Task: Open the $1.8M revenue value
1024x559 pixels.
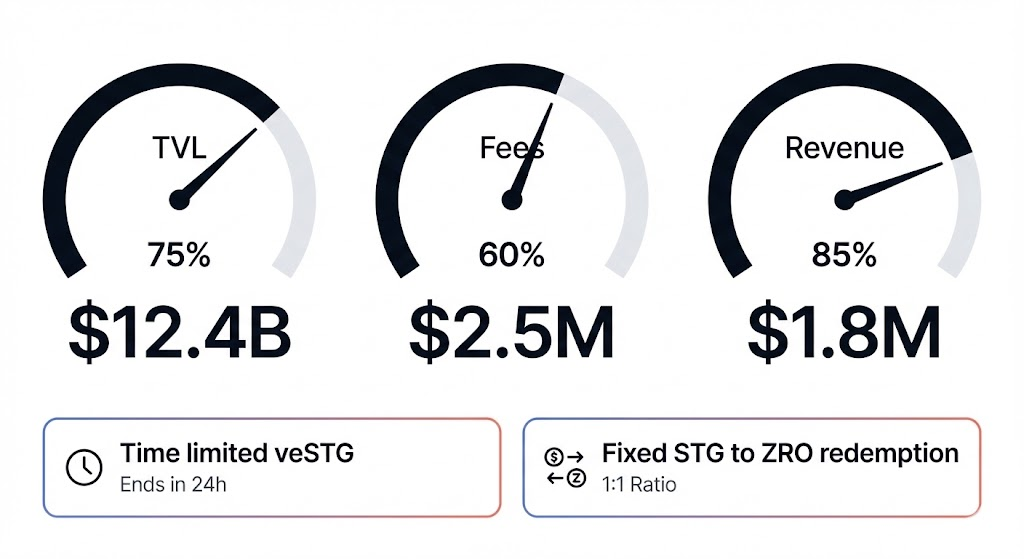Action: point(844,332)
